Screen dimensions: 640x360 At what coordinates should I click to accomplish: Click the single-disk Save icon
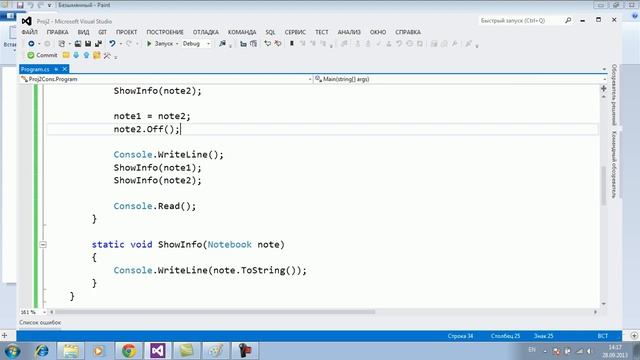click(88, 44)
